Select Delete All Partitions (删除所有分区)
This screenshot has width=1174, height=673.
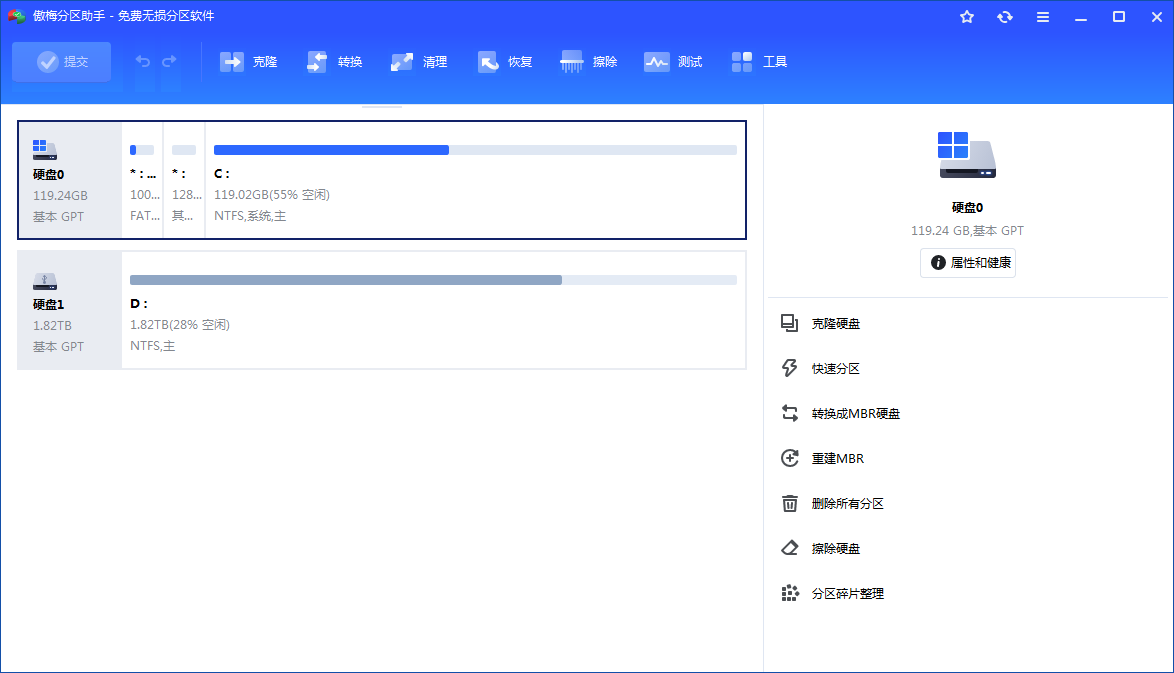[x=847, y=503]
